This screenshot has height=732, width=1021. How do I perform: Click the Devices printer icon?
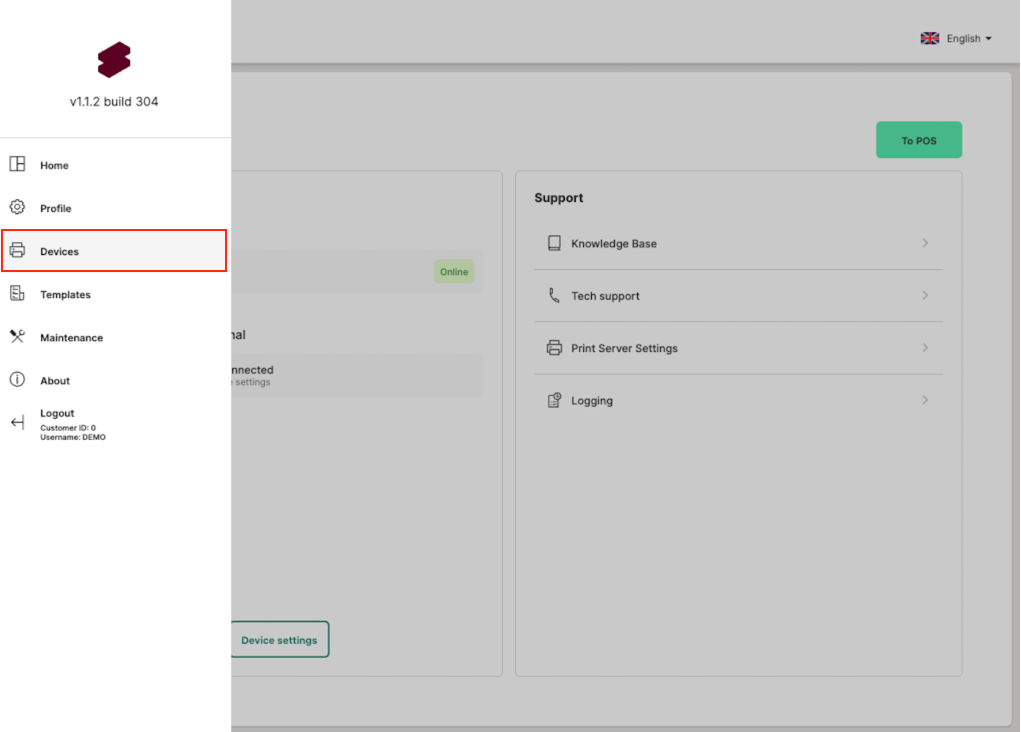17,251
